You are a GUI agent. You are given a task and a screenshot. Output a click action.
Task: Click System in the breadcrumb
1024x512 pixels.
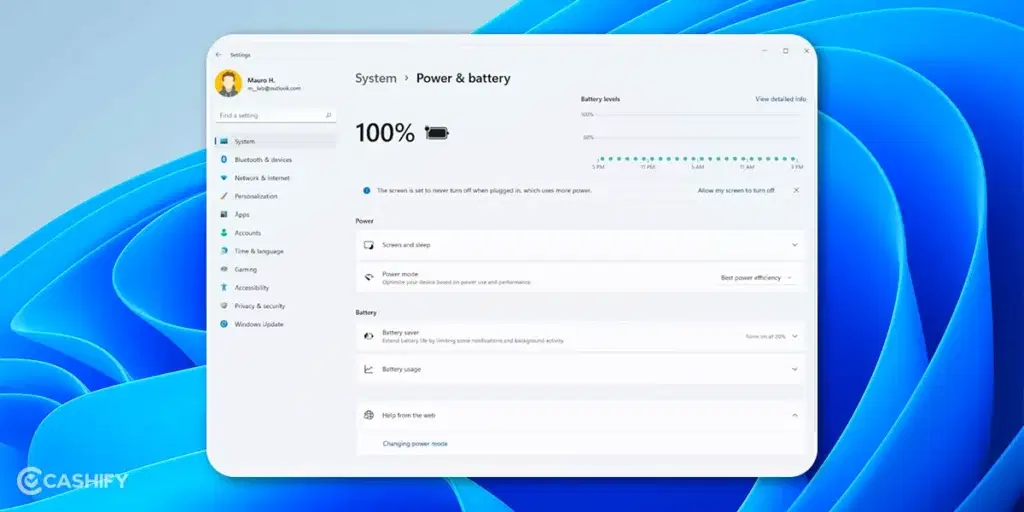376,78
